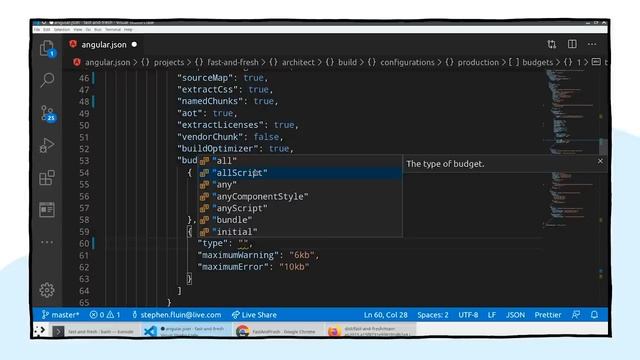Click the Prettier status bar item

point(548,315)
